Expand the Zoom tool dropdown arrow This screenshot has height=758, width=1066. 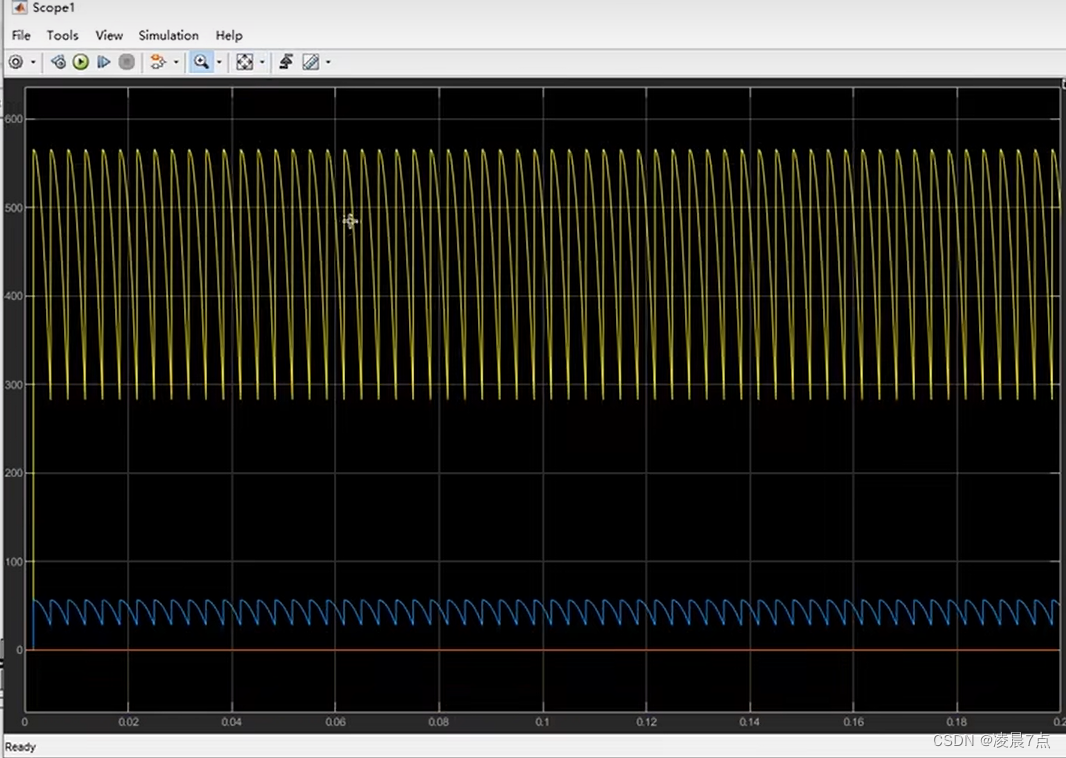(x=219, y=62)
